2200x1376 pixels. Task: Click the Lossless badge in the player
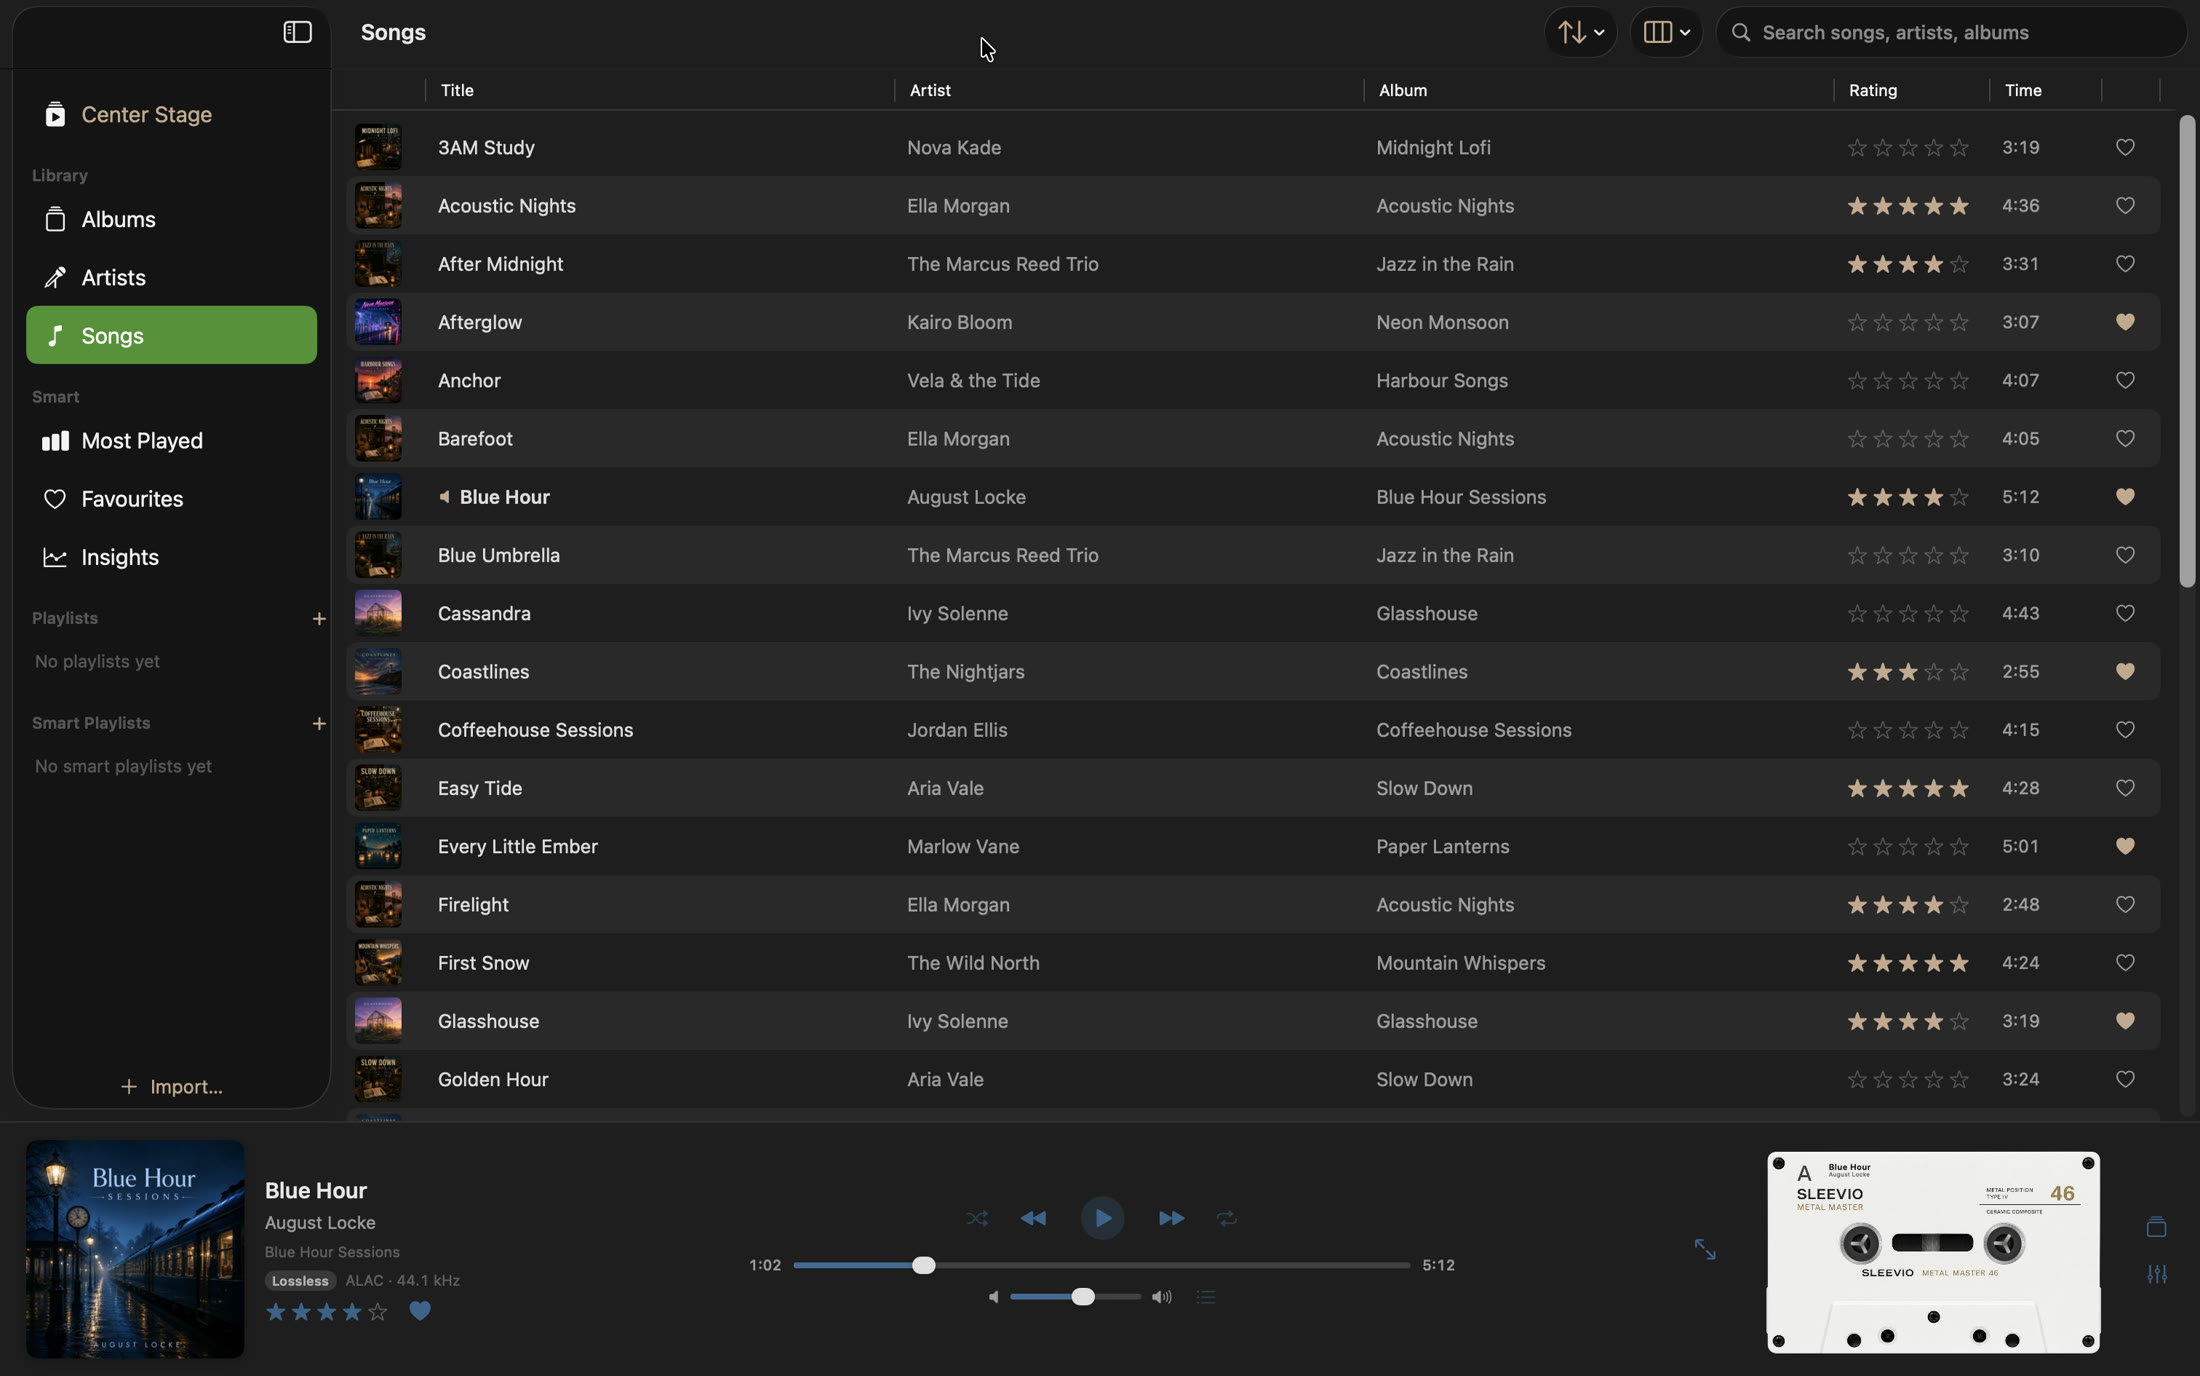pyautogui.click(x=300, y=1280)
